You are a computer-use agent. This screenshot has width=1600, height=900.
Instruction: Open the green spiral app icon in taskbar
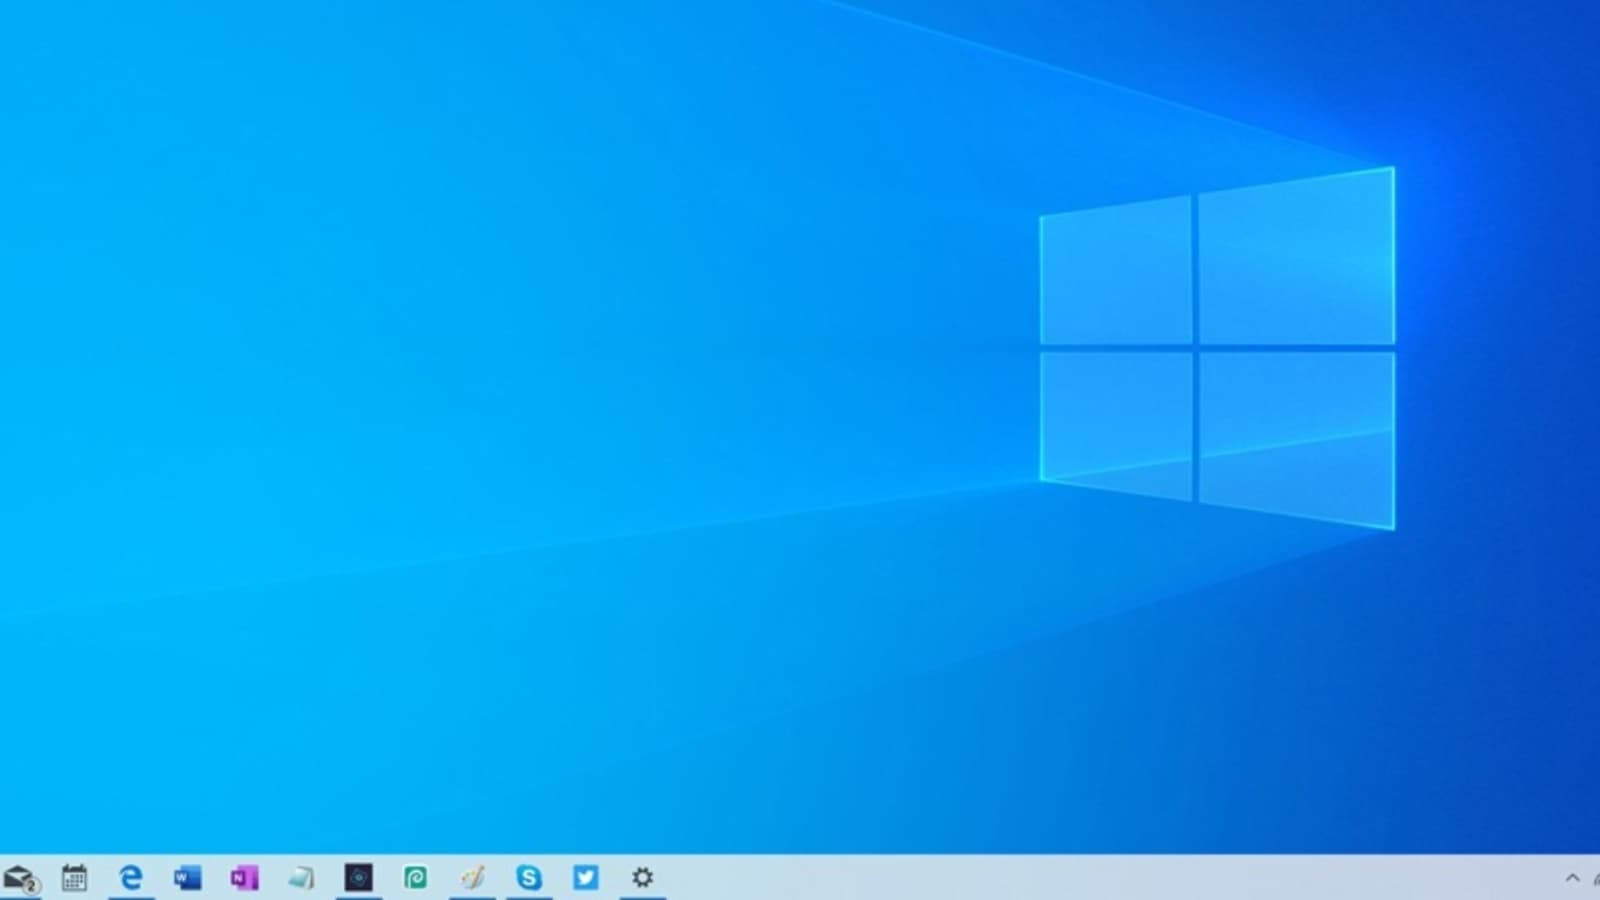pos(415,878)
